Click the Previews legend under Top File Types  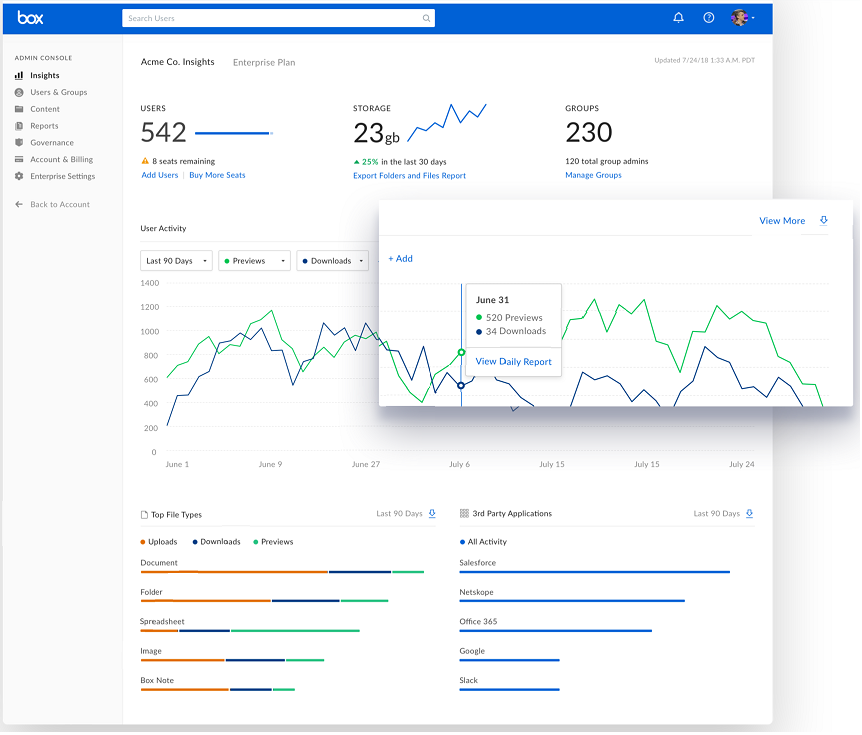273,541
